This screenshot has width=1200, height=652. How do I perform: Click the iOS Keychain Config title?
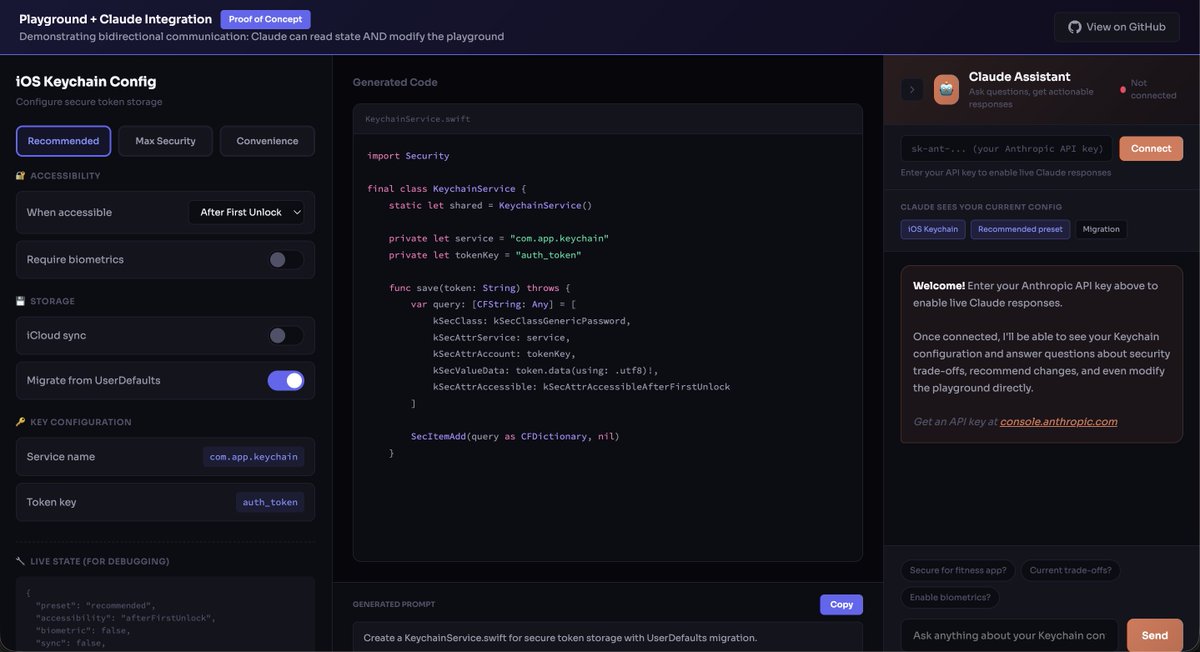pos(86,81)
